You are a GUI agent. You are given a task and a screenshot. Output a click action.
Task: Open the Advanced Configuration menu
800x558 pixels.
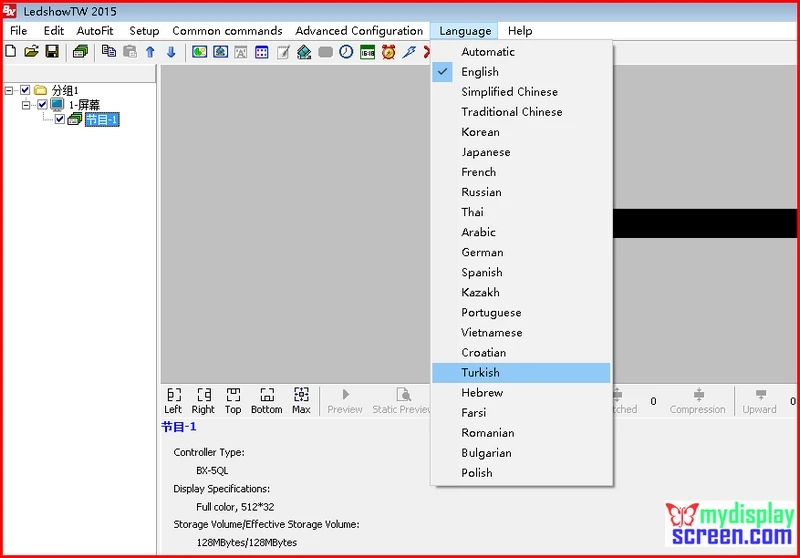(x=359, y=31)
